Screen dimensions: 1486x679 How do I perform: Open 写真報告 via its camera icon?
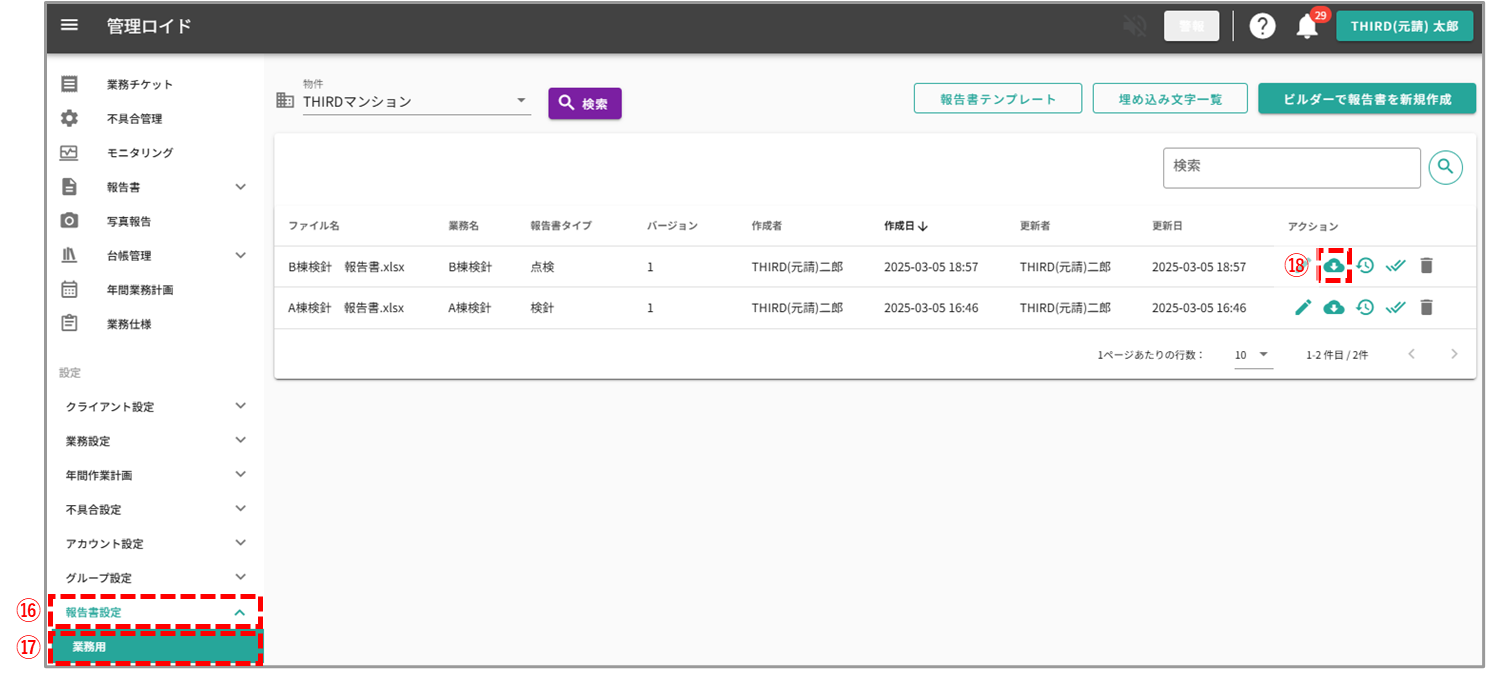[69, 221]
